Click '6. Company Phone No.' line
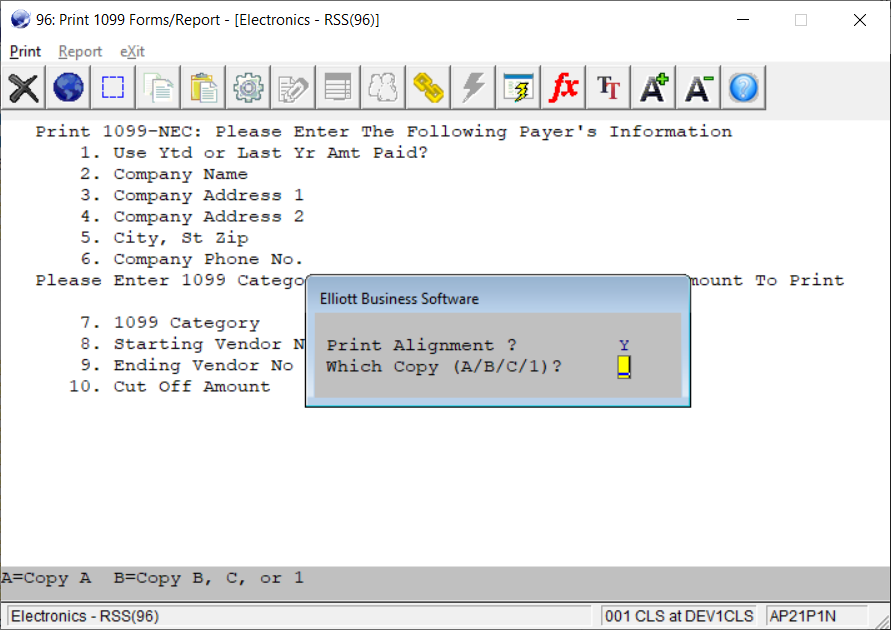The image size is (891, 630). click(x=191, y=259)
